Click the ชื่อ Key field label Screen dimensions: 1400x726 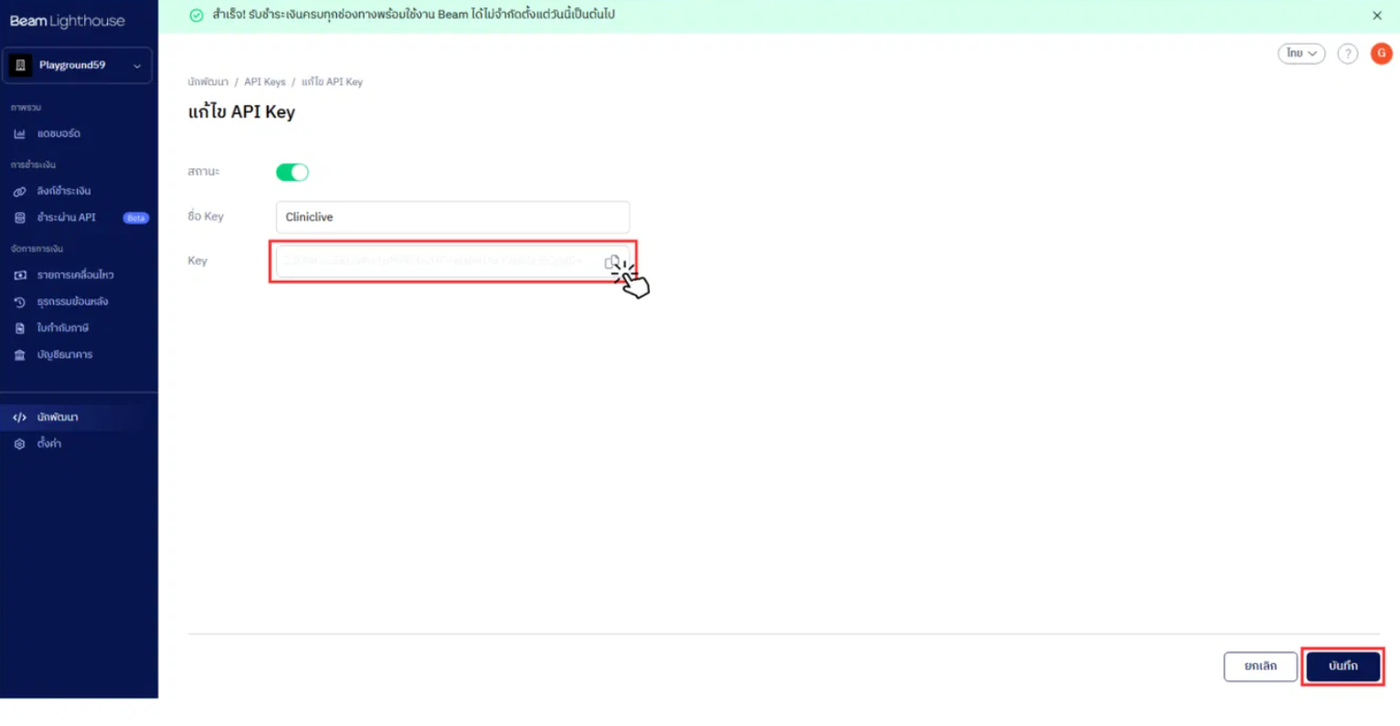coord(206,216)
